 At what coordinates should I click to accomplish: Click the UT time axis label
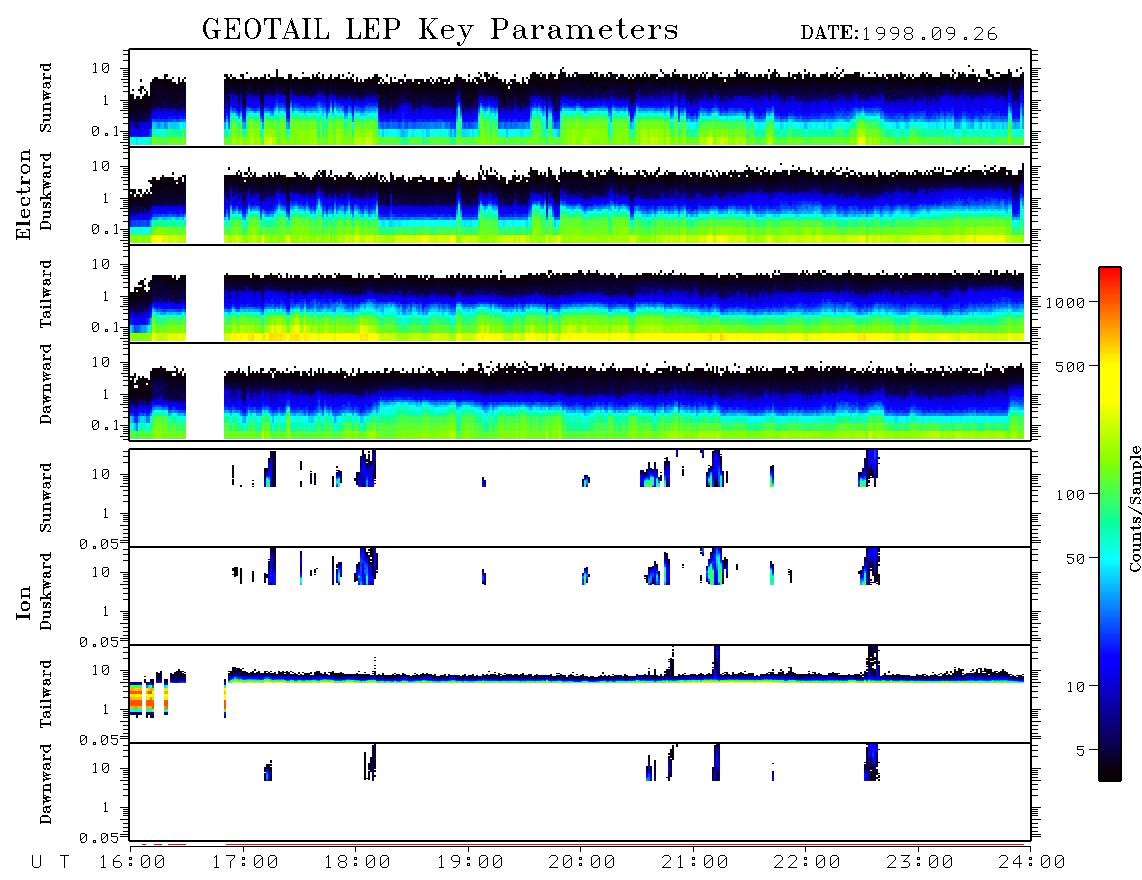tap(50, 863)
